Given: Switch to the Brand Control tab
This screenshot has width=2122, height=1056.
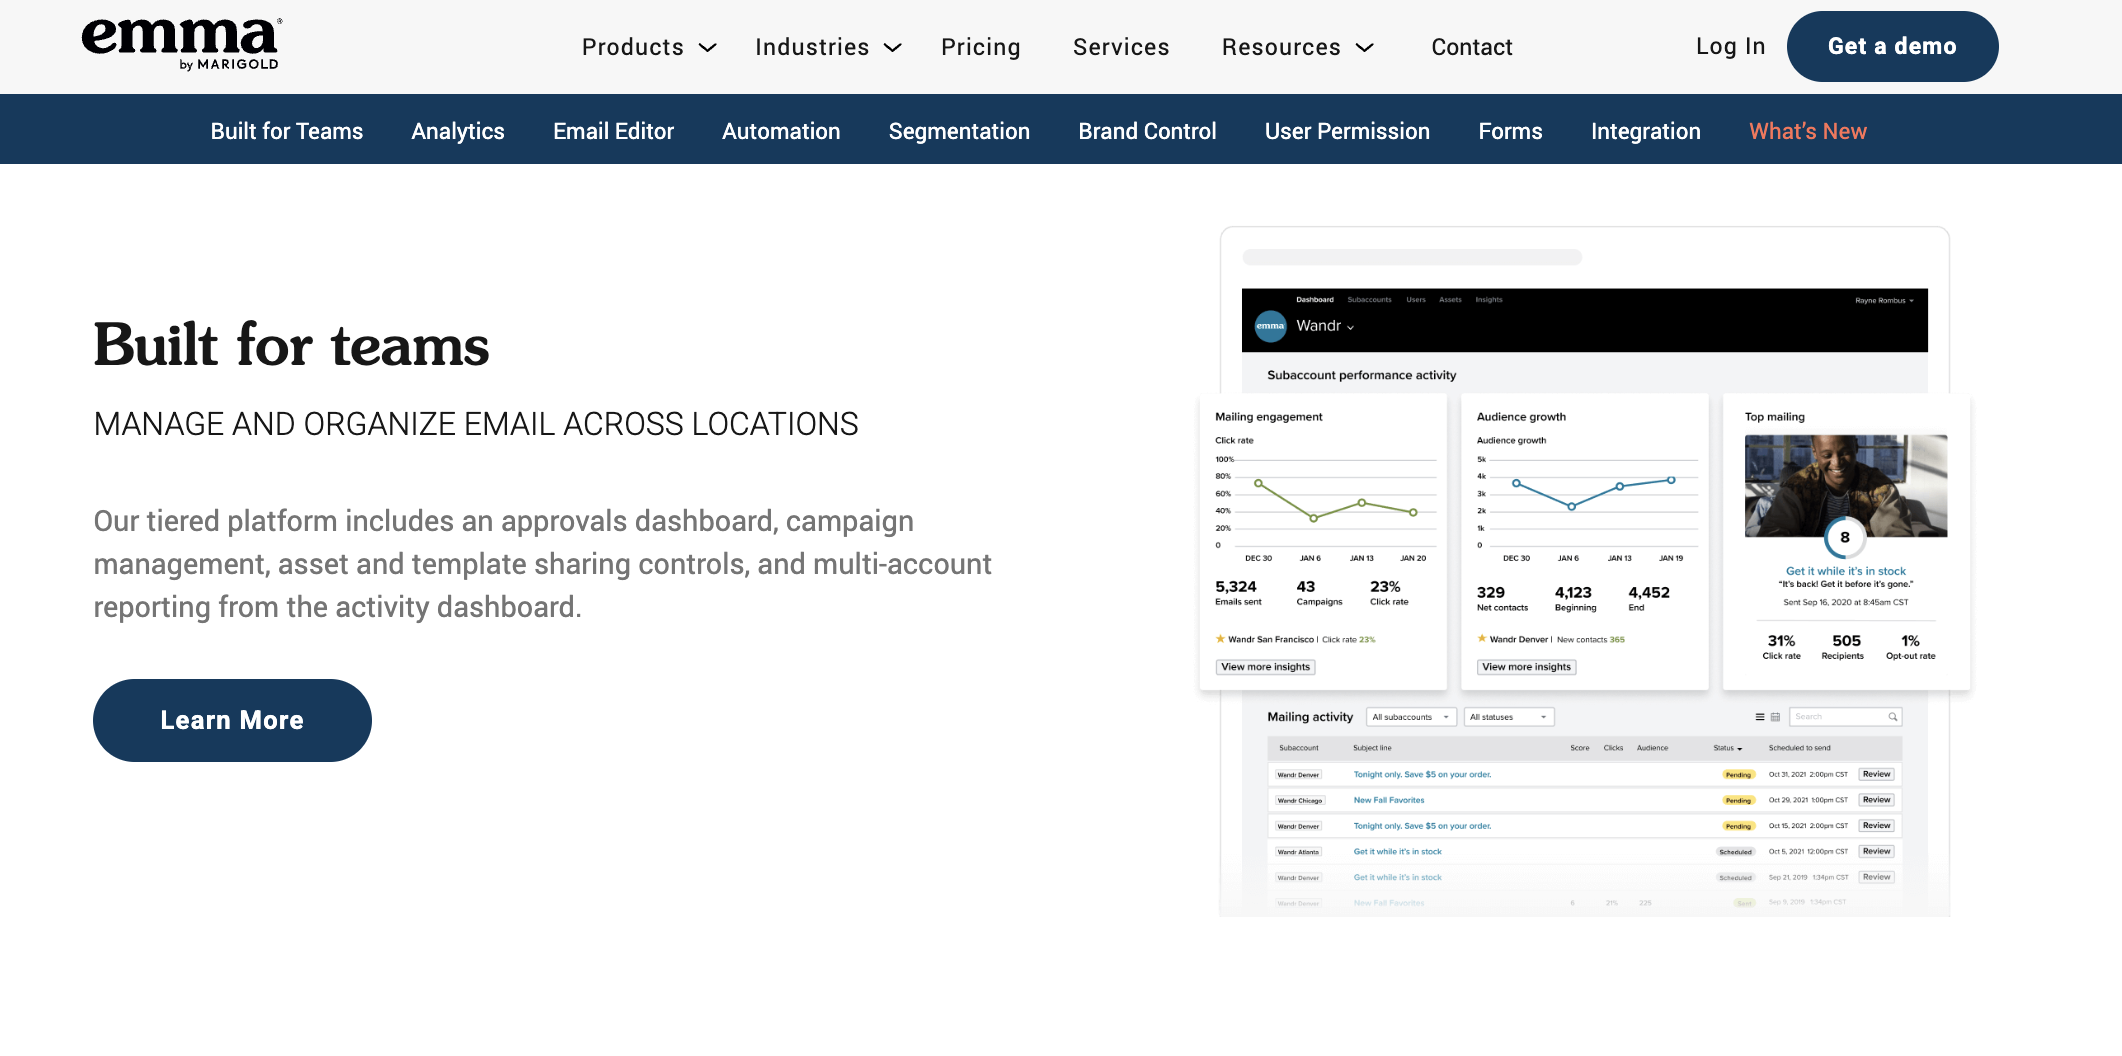Looking at the screenshot, I should [x=1147, y=131].
